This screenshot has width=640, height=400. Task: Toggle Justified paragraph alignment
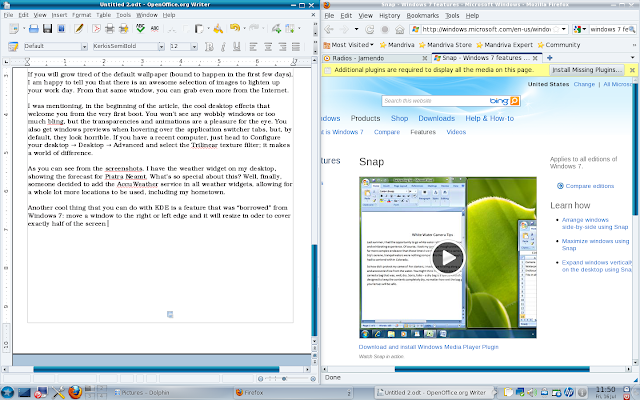click(x=296, y=47)
